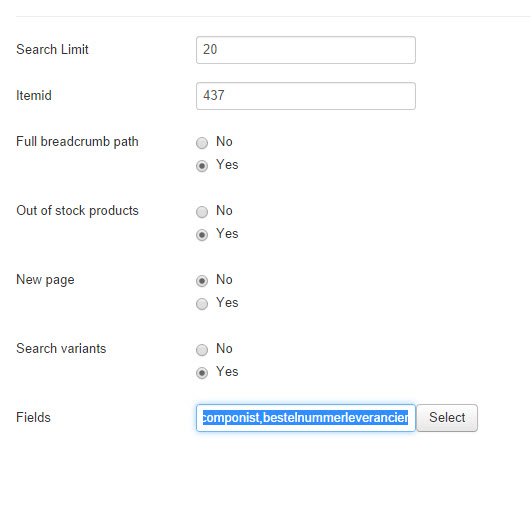Viewport: 531px width, 507px height.
Task: Click the Search variants label
Action: coord(61,348)
